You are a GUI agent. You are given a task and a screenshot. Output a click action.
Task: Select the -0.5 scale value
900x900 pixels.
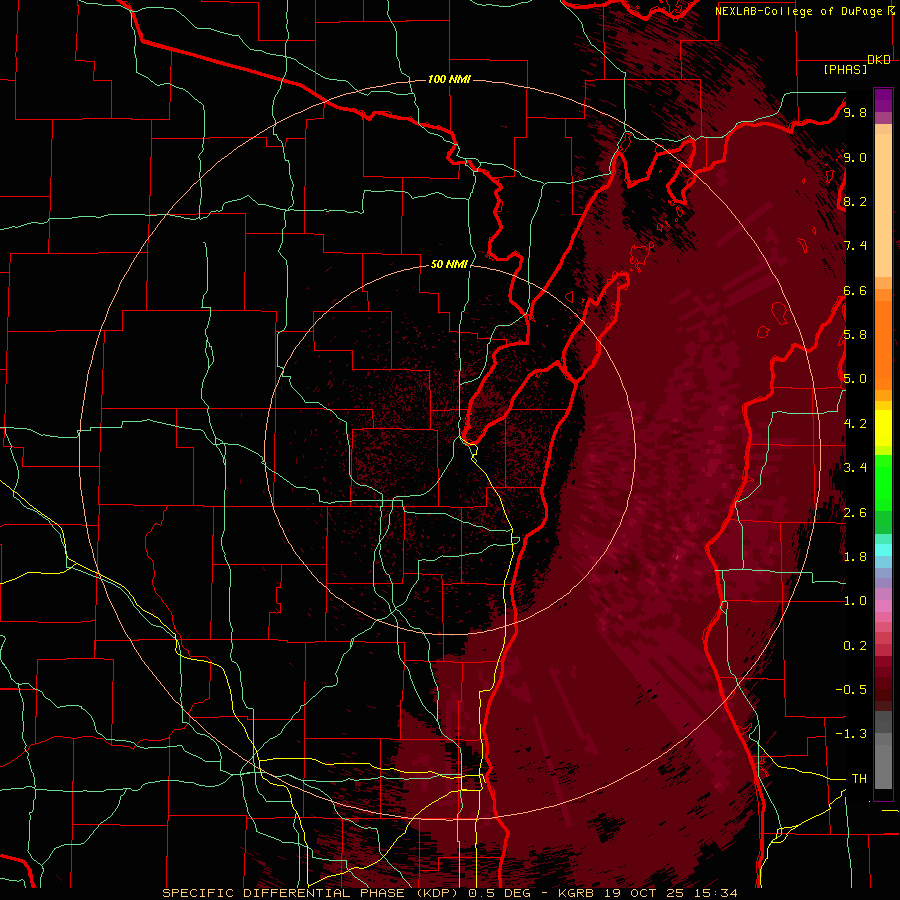coord(851,690)
